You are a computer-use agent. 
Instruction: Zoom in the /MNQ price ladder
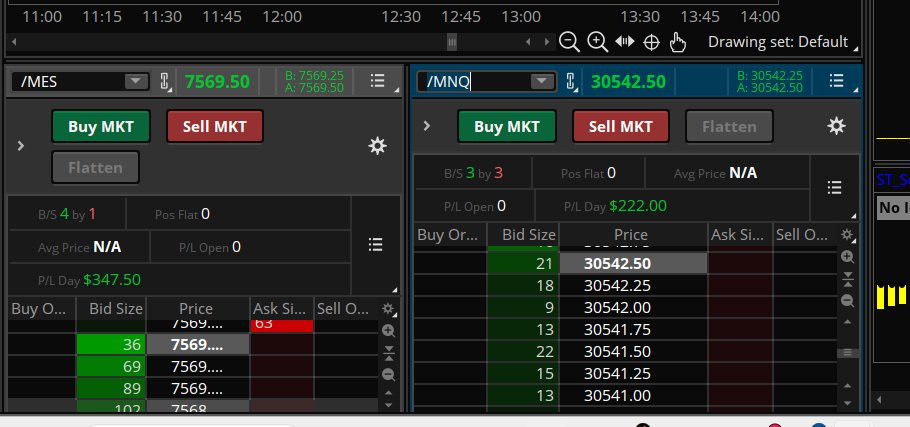[x=847, y=257]
